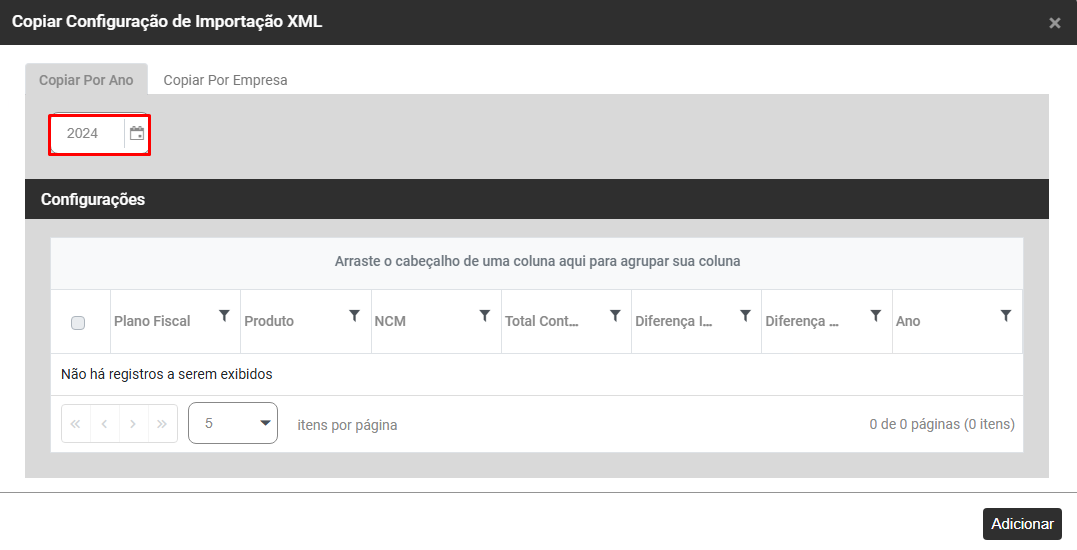Go to the previous page of results

105,424
